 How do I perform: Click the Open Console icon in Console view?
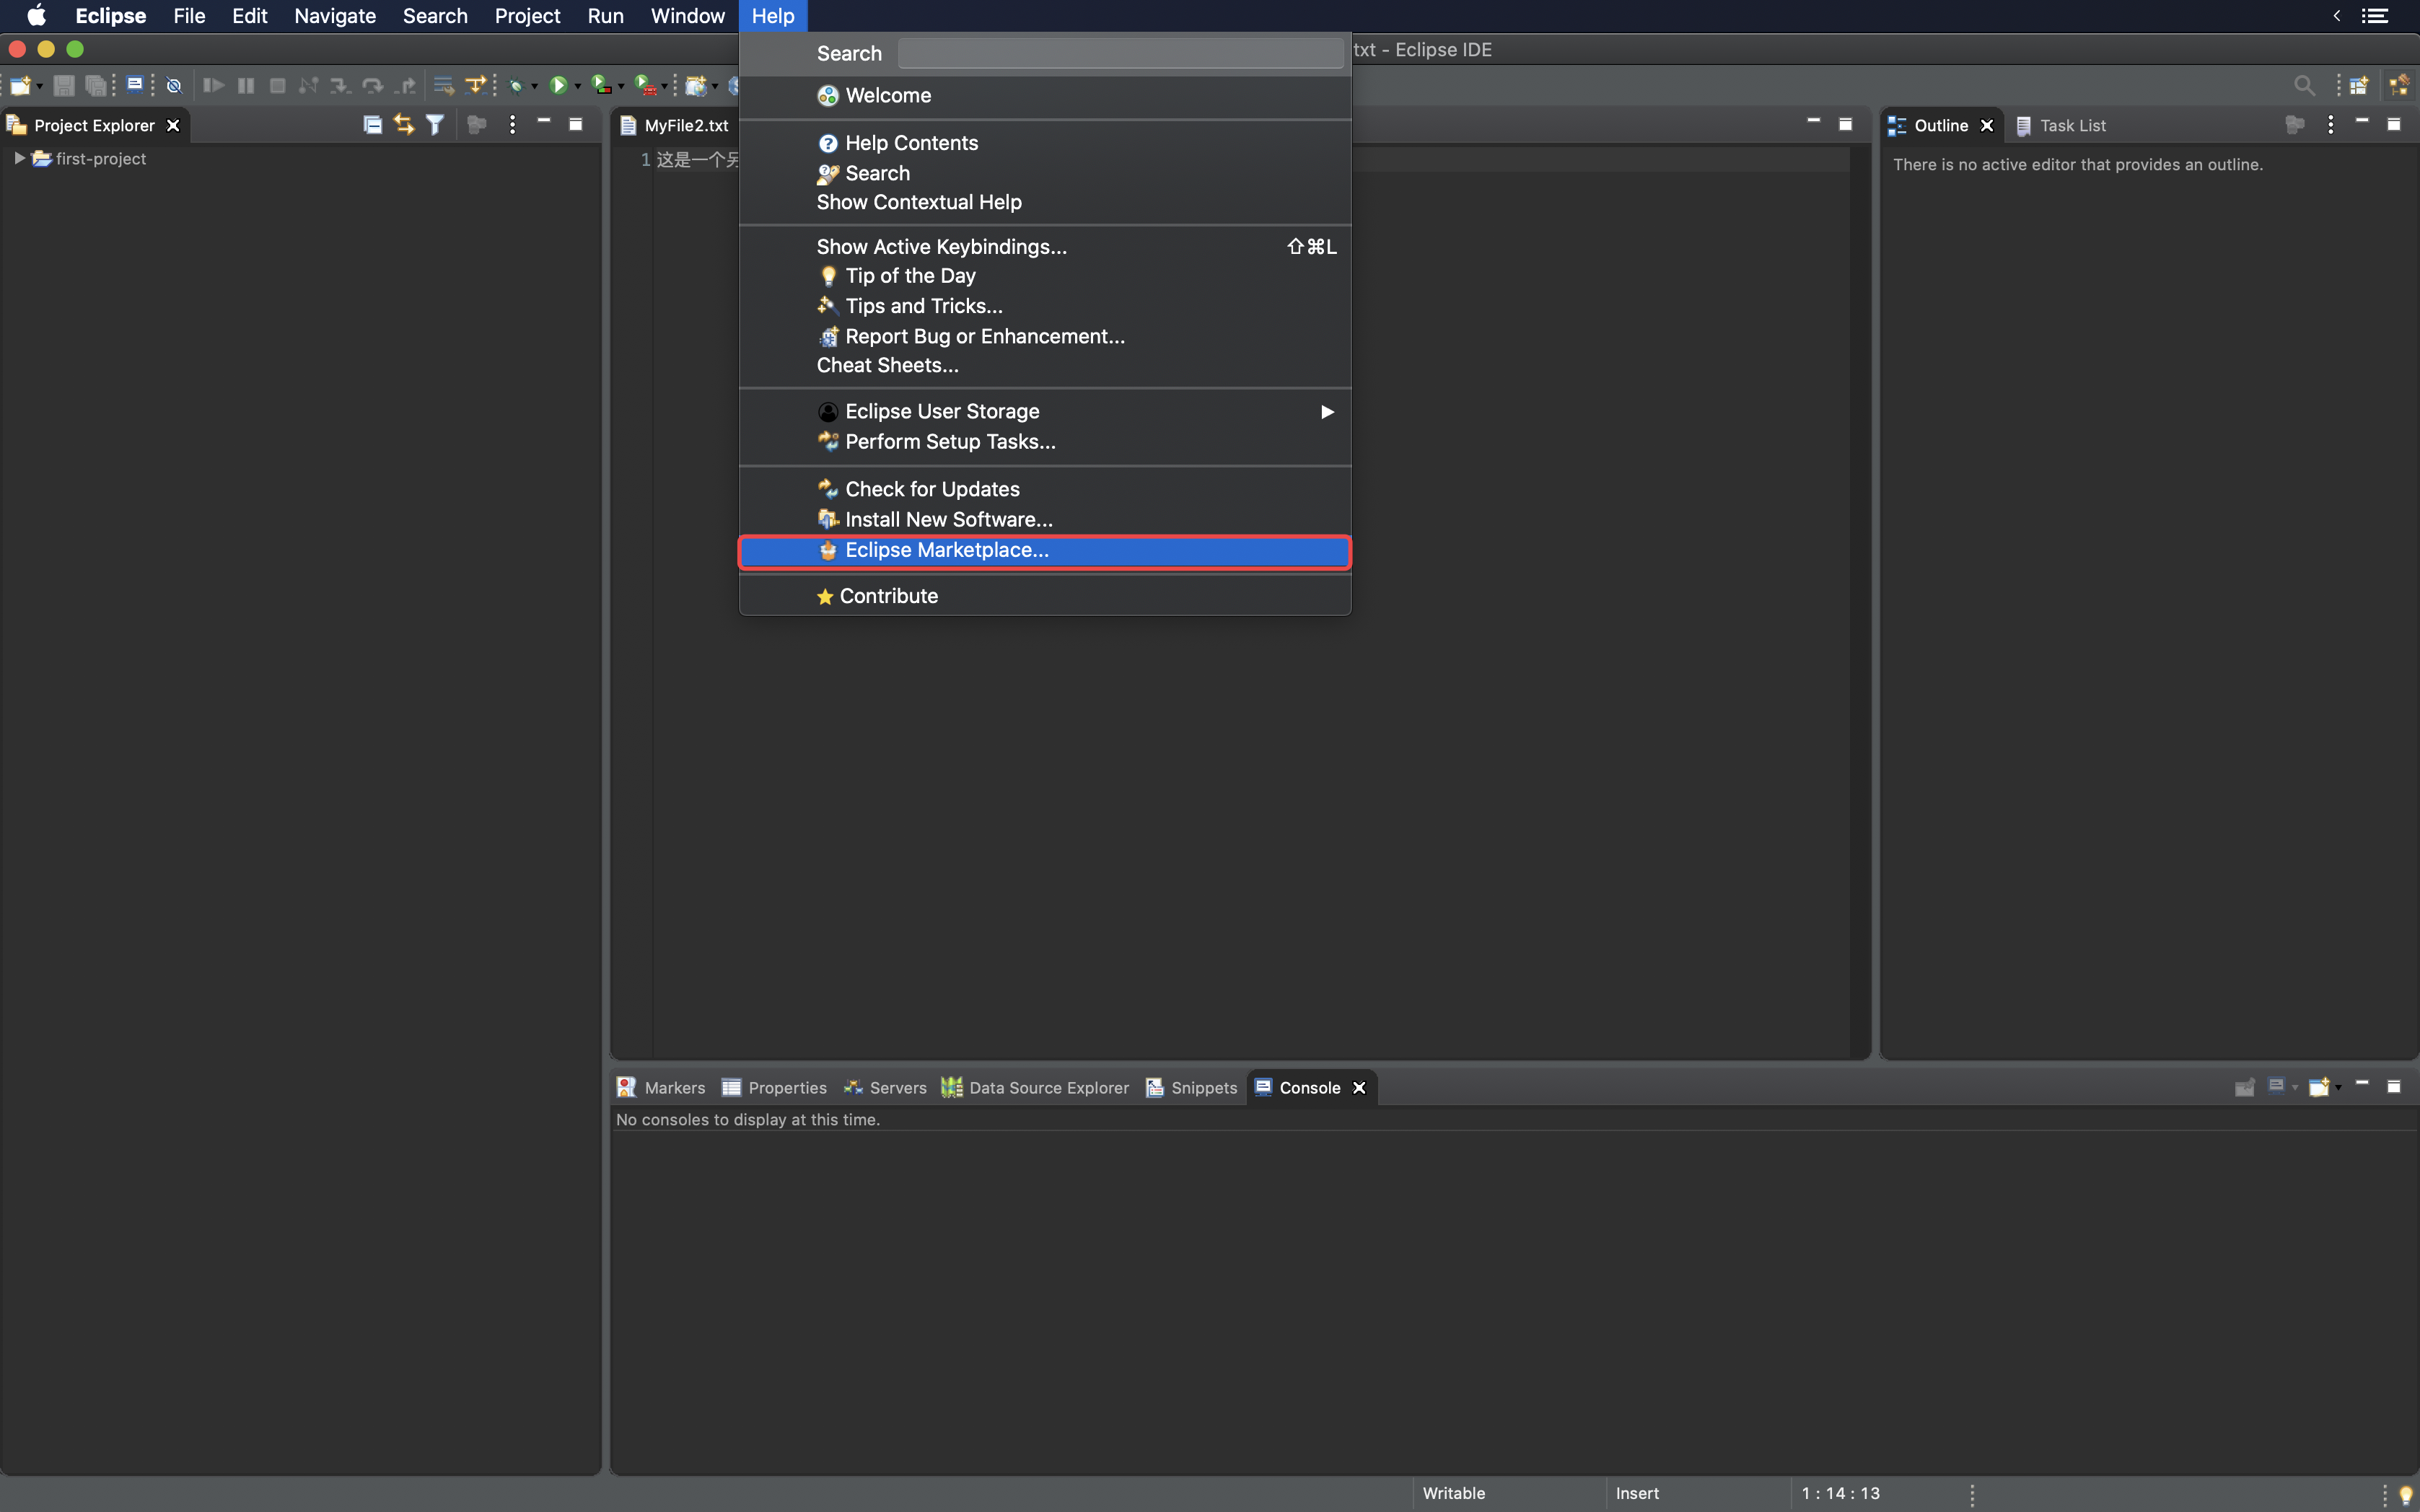[2319, 1087]
